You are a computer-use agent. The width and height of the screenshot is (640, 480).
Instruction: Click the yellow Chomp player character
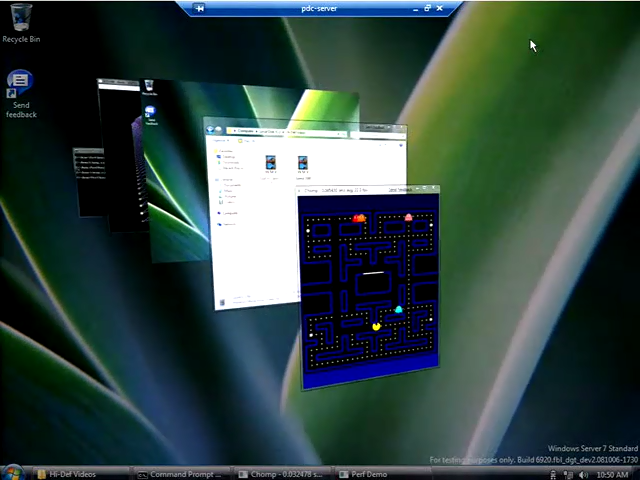376,326
